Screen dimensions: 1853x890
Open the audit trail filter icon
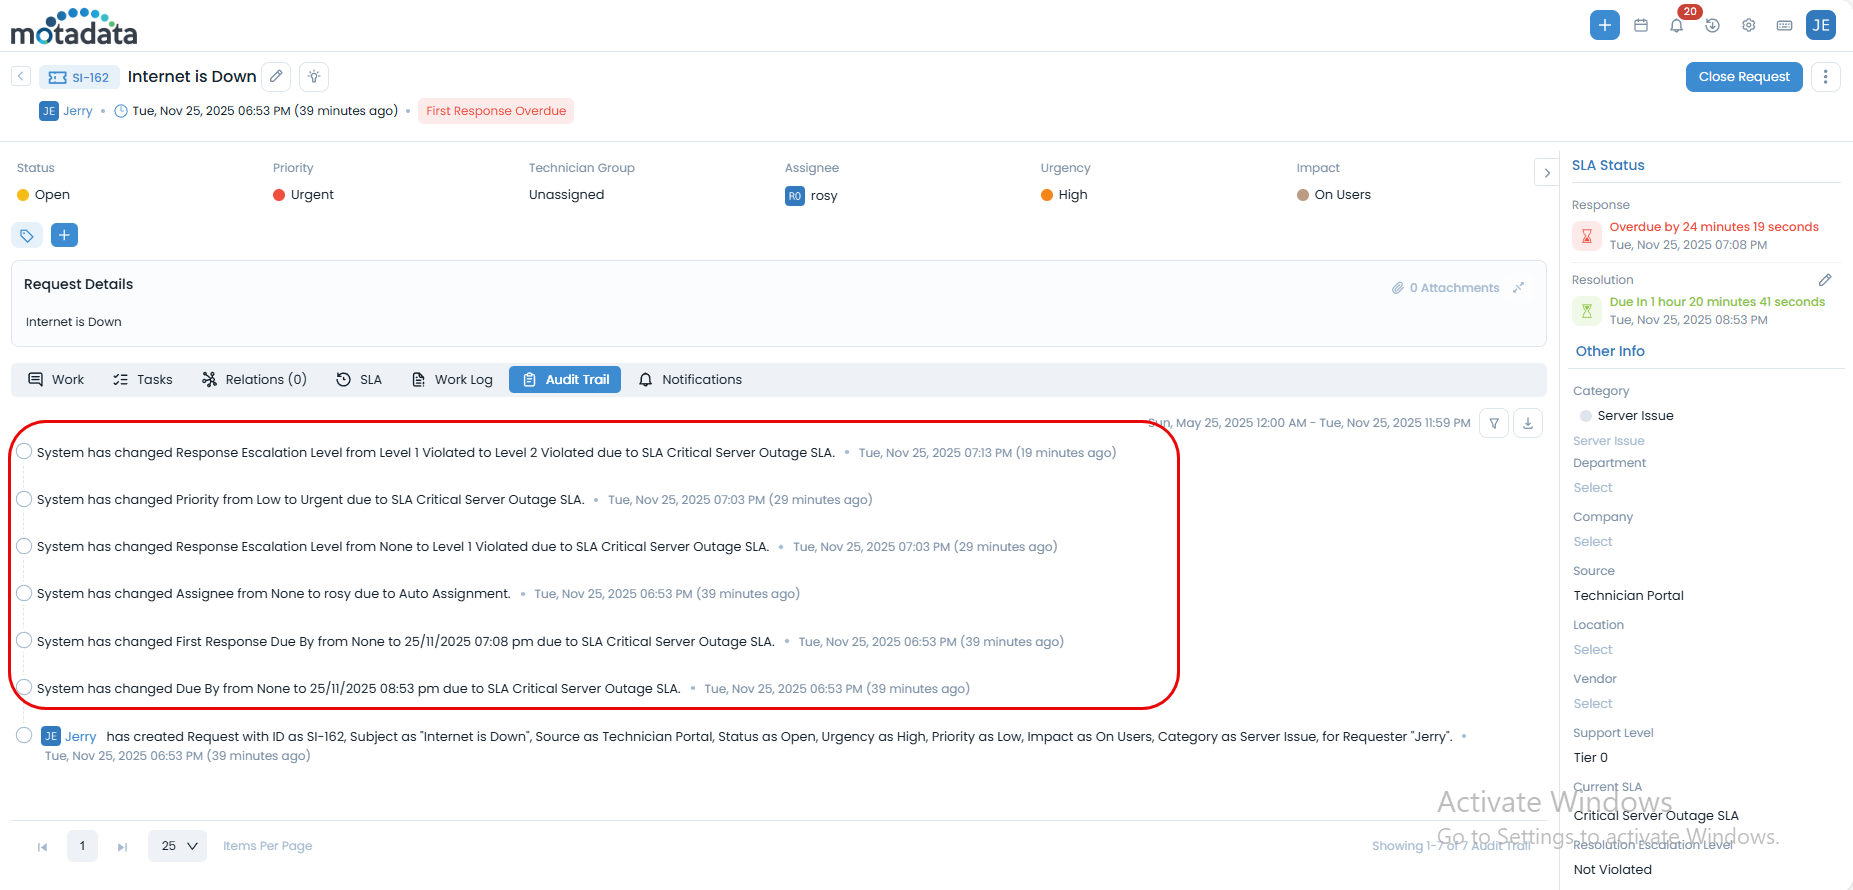coord(1494,423)
